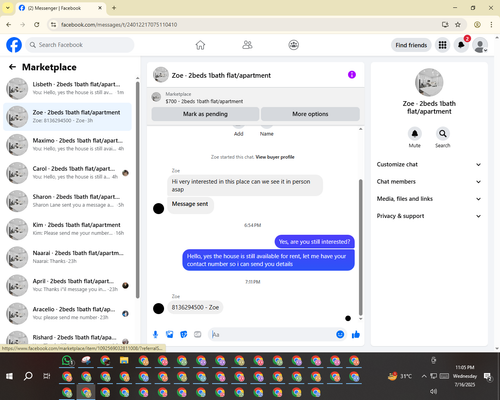The image size is (500, 400).
Task: Open the emoji picker in message box
Action: tap(340, 334)
